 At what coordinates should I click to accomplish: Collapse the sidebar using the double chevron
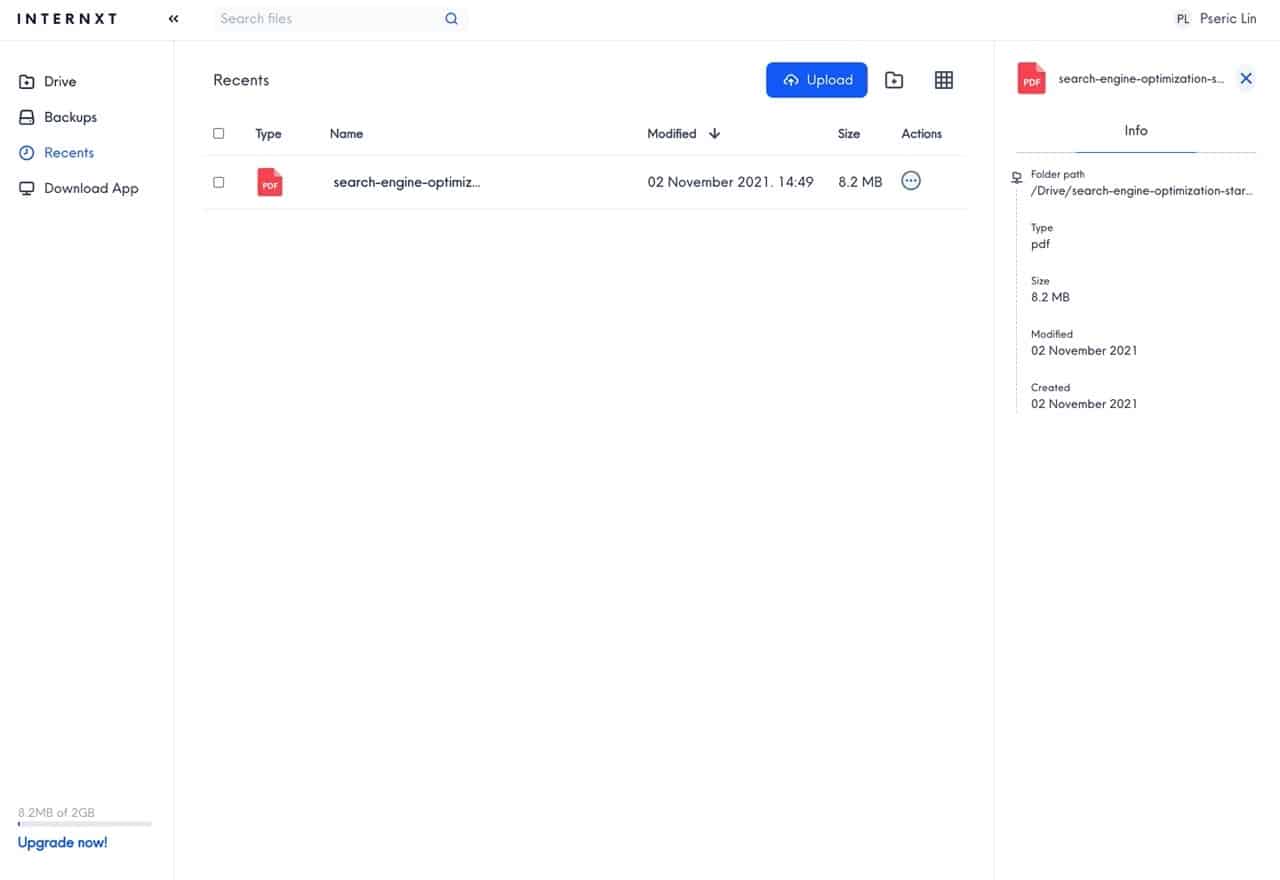tap(172, 18)
